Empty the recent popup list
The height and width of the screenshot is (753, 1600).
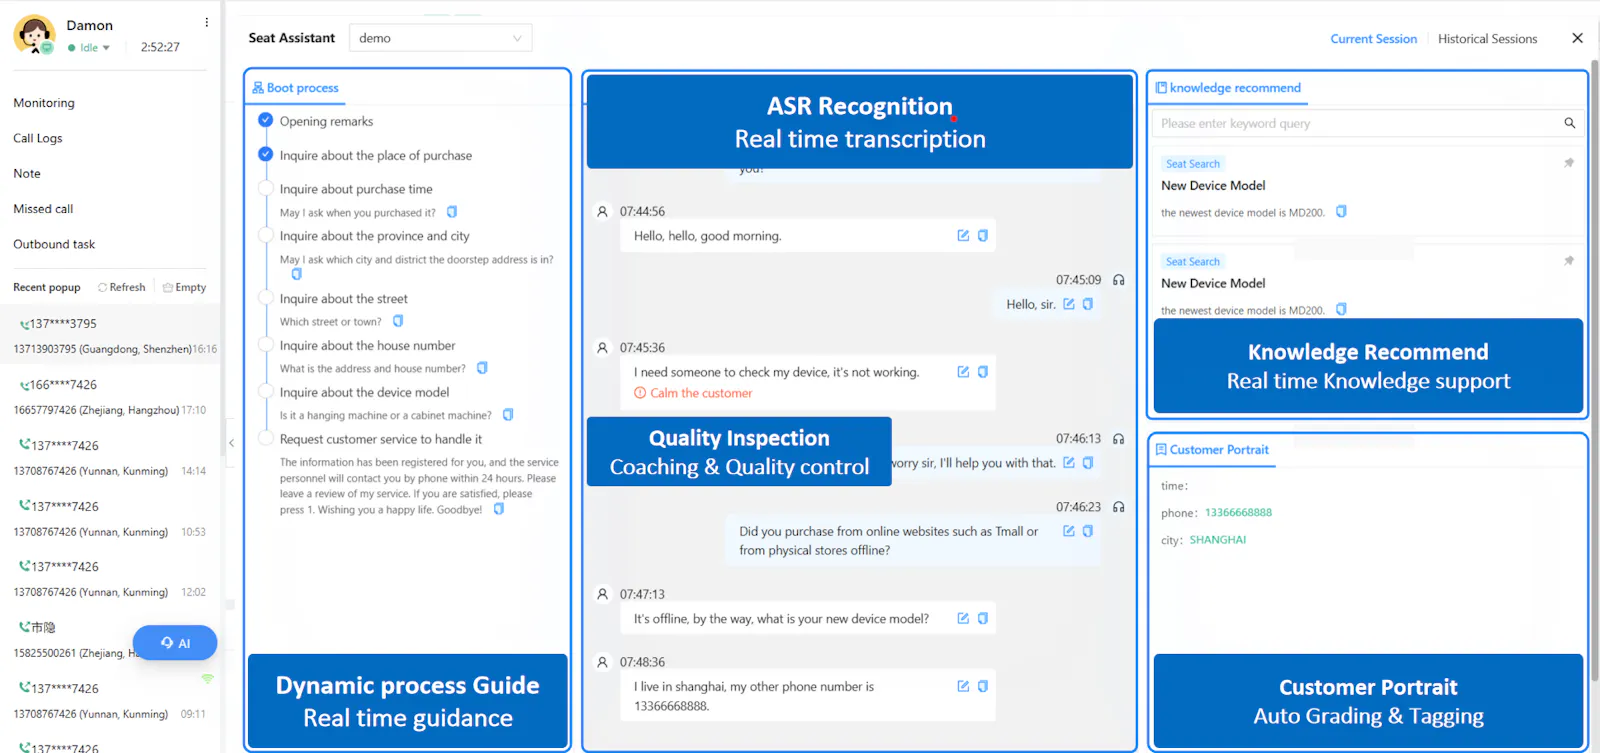pos(184,287)
